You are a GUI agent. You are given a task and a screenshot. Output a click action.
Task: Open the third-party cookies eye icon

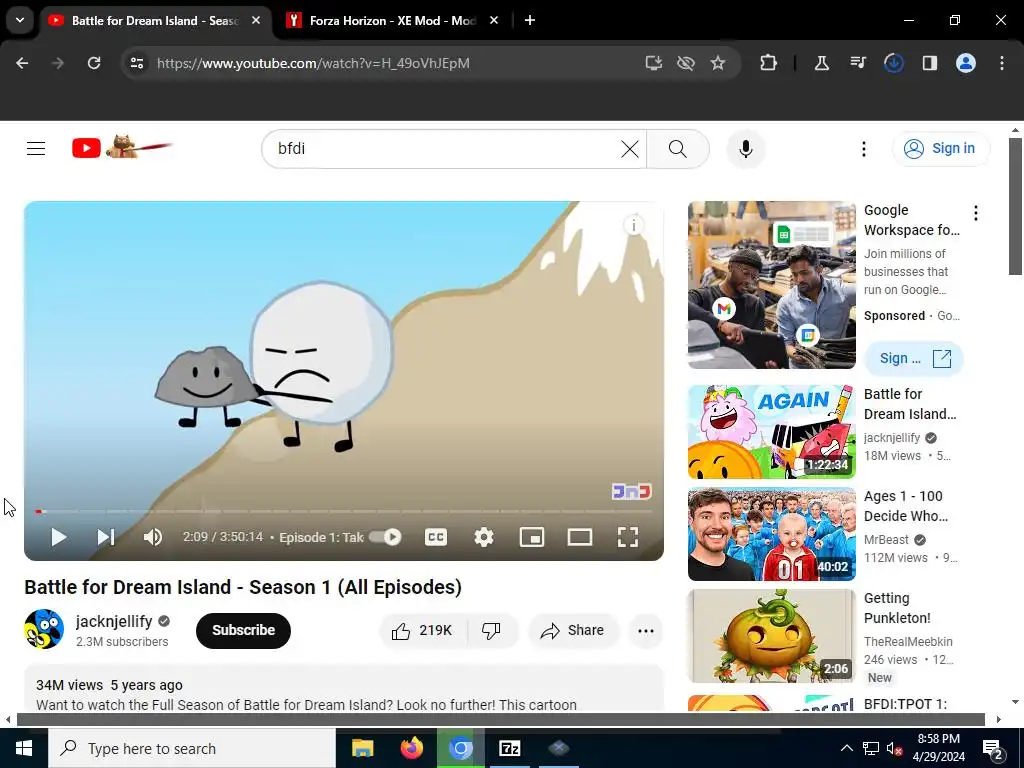(x=686, y=63)
